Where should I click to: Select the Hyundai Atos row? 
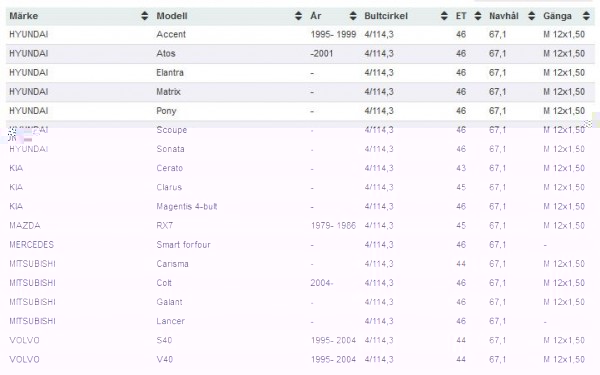pyautogui.click(x=300, y=54)
